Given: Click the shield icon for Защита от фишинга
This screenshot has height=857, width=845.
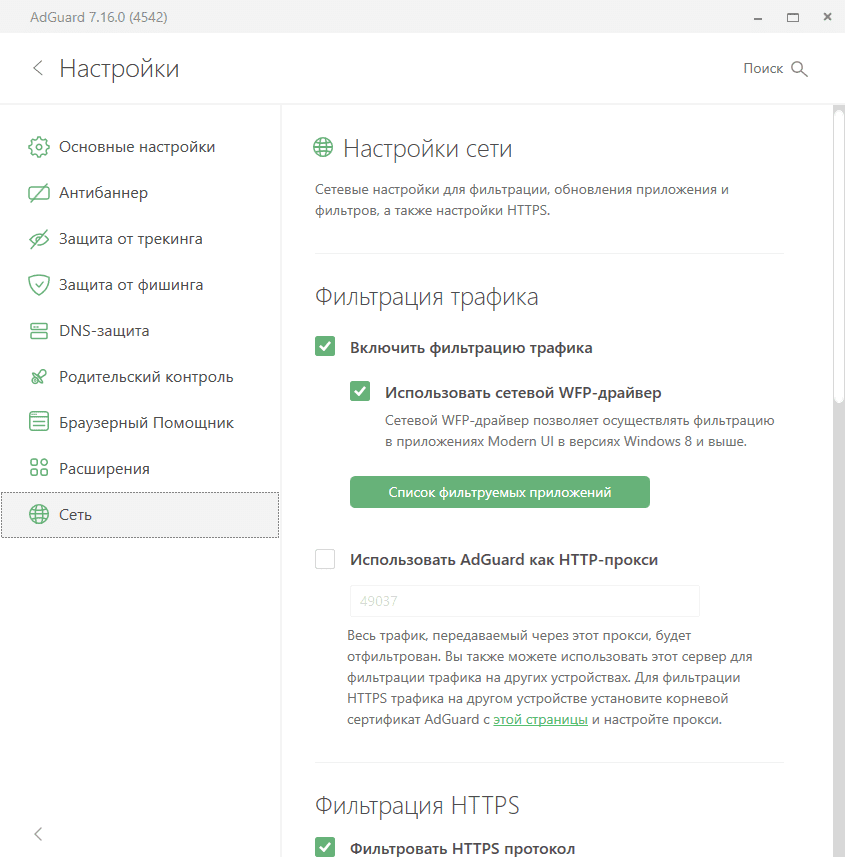Looking at the screenshot, I should (x=39, y=285).
